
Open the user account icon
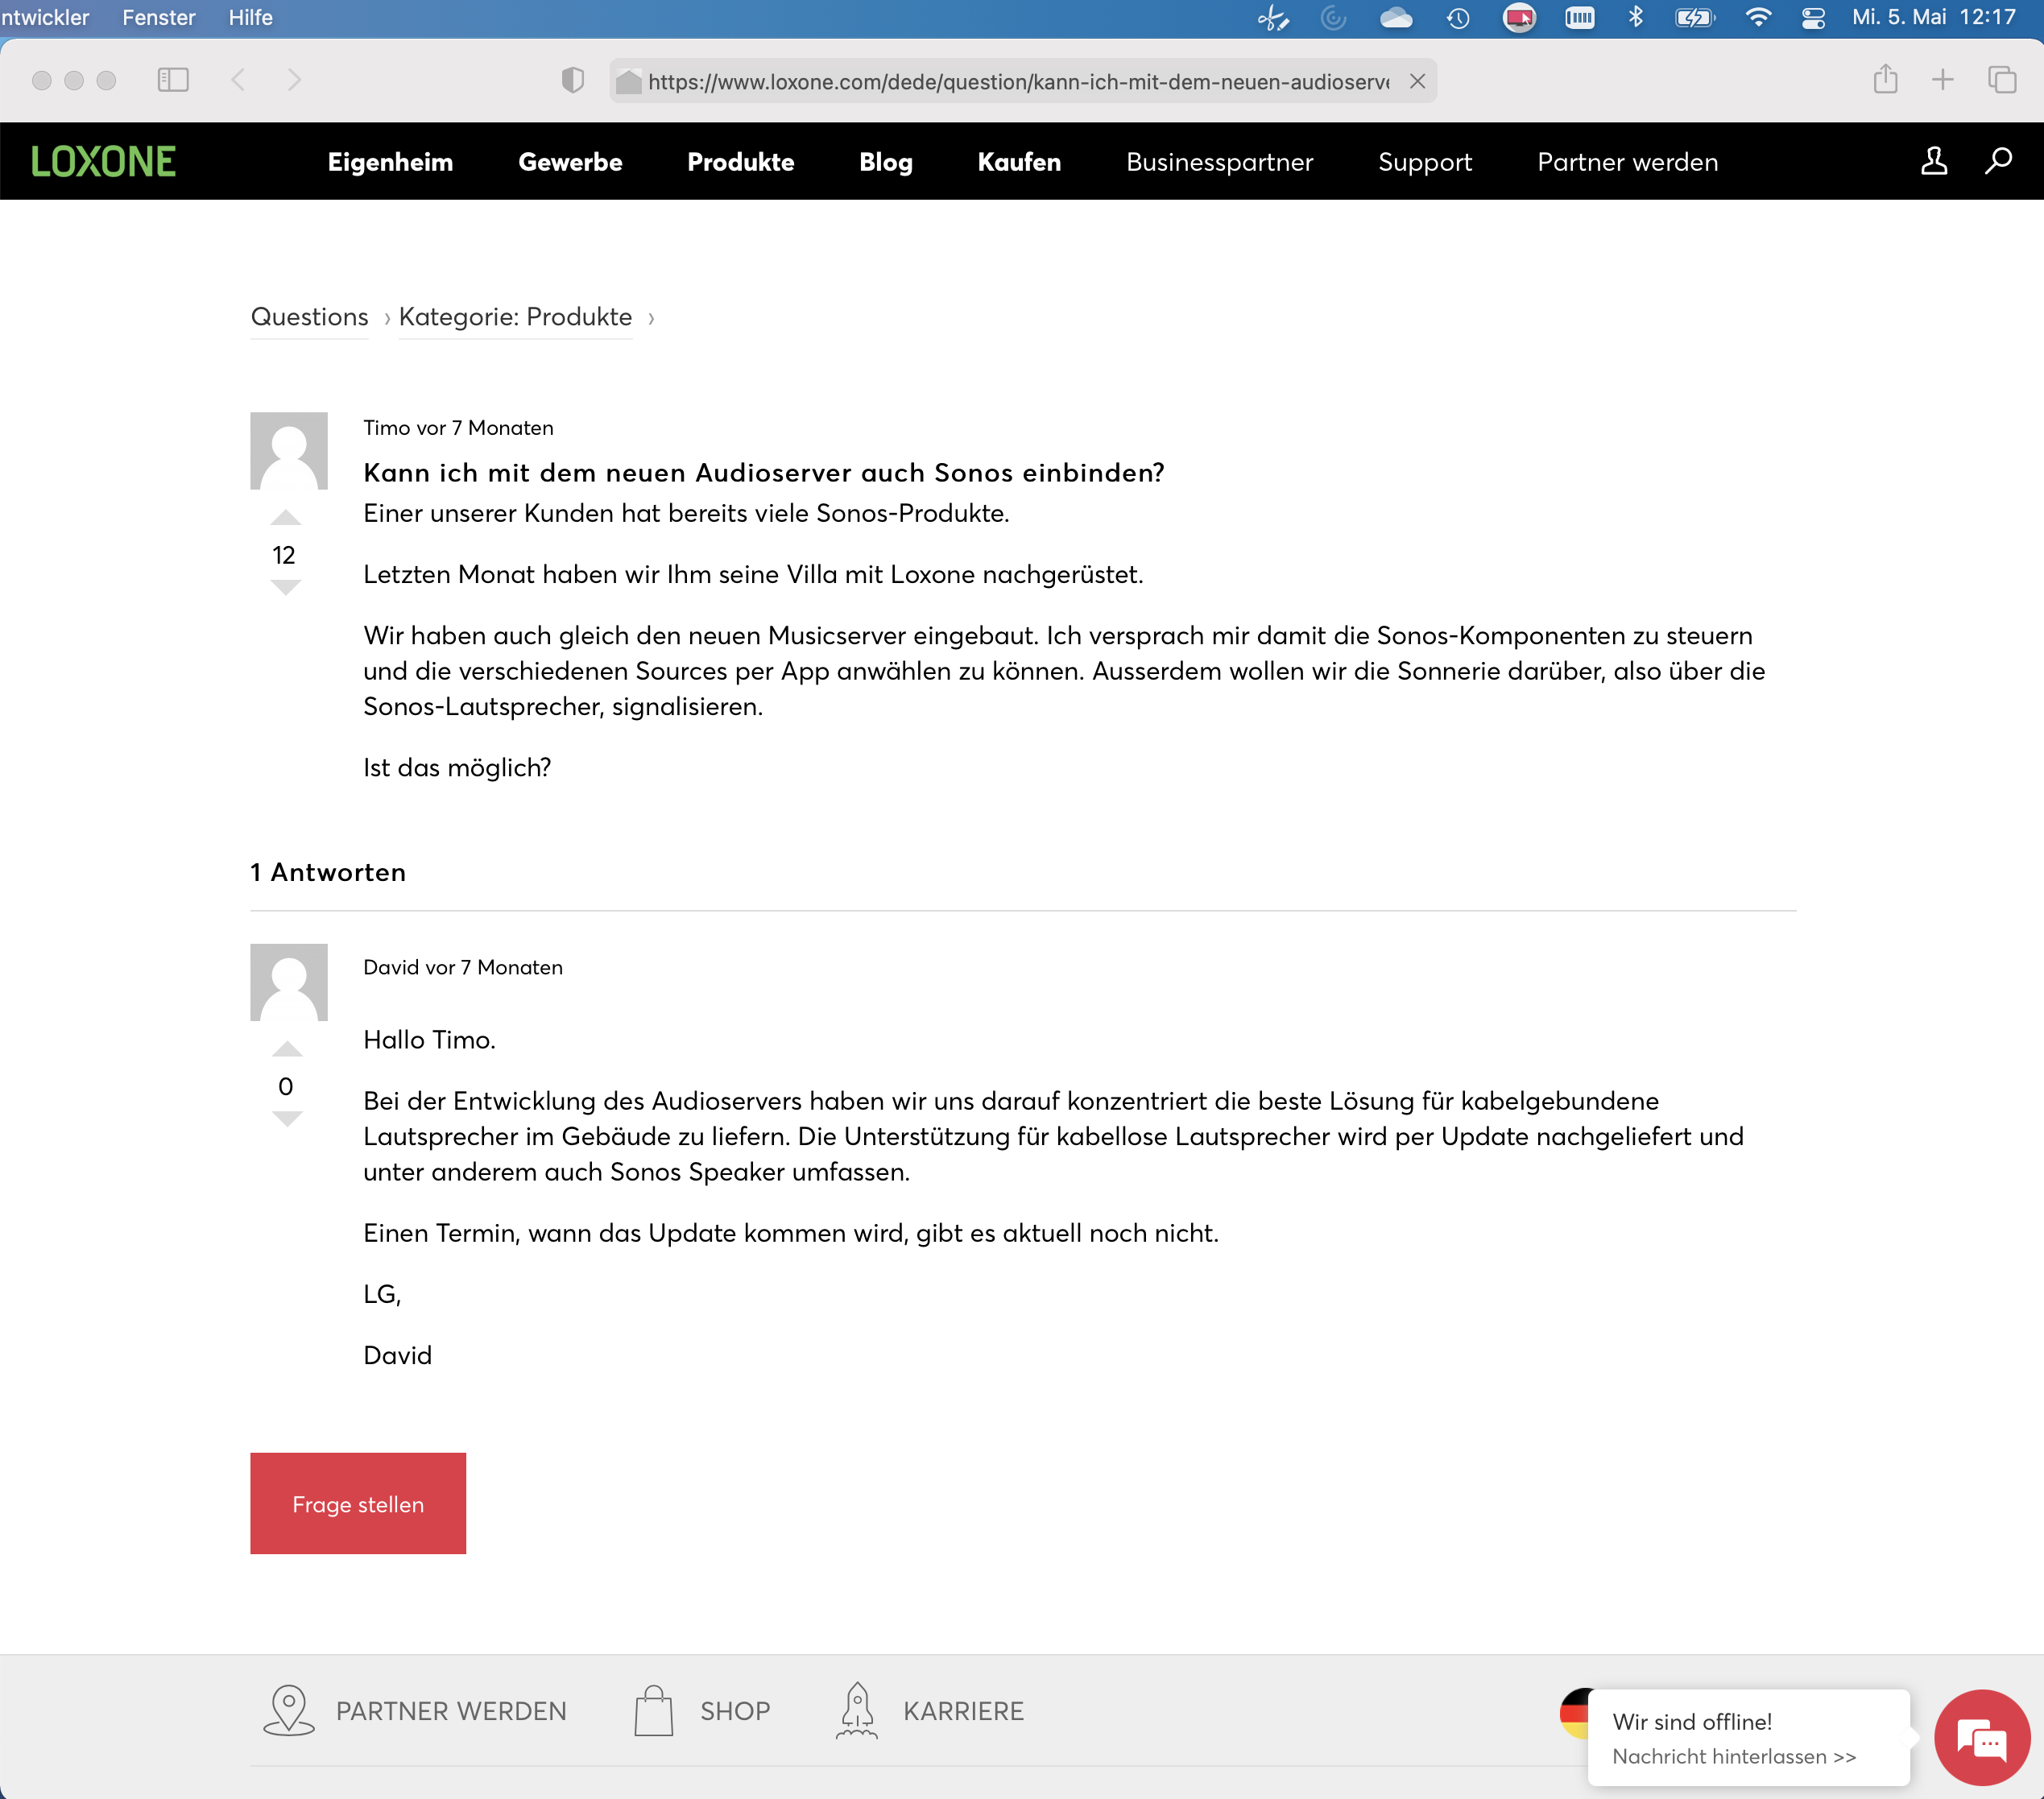click(1934, 161)
